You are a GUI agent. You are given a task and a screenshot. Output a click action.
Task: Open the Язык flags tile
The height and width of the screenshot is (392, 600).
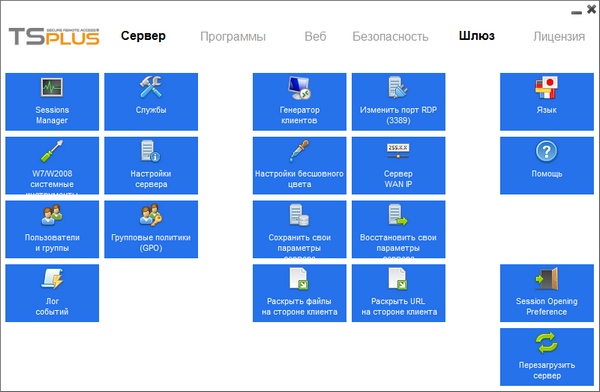click(x=547, y=102)
